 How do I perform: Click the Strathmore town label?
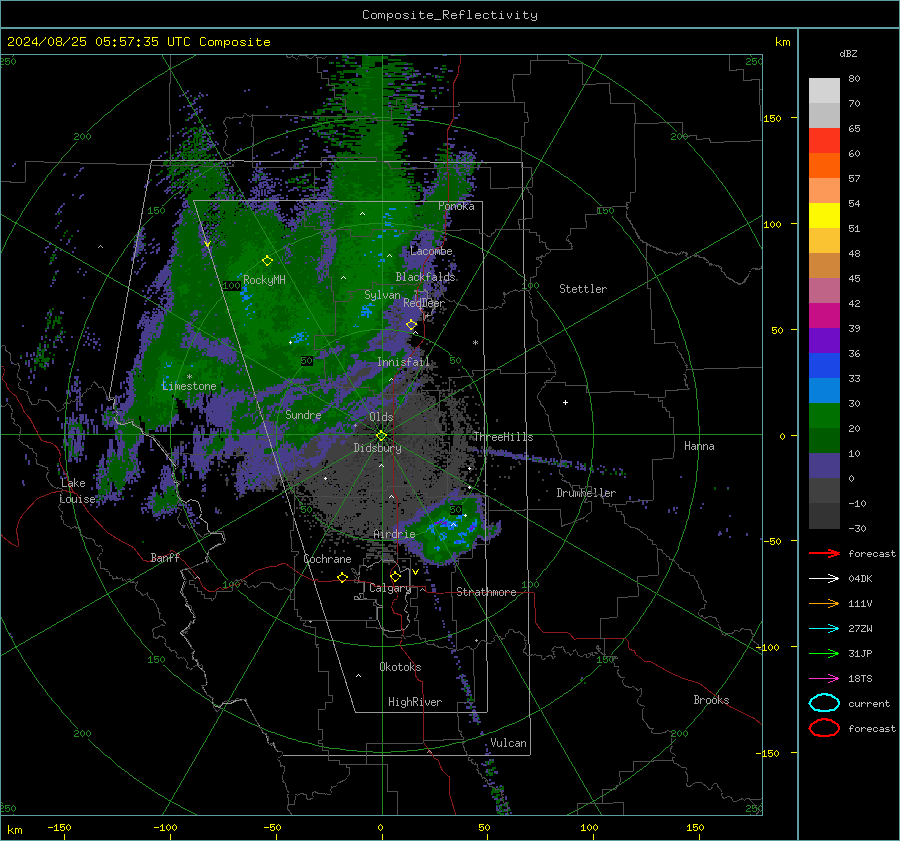pos(486,592)
